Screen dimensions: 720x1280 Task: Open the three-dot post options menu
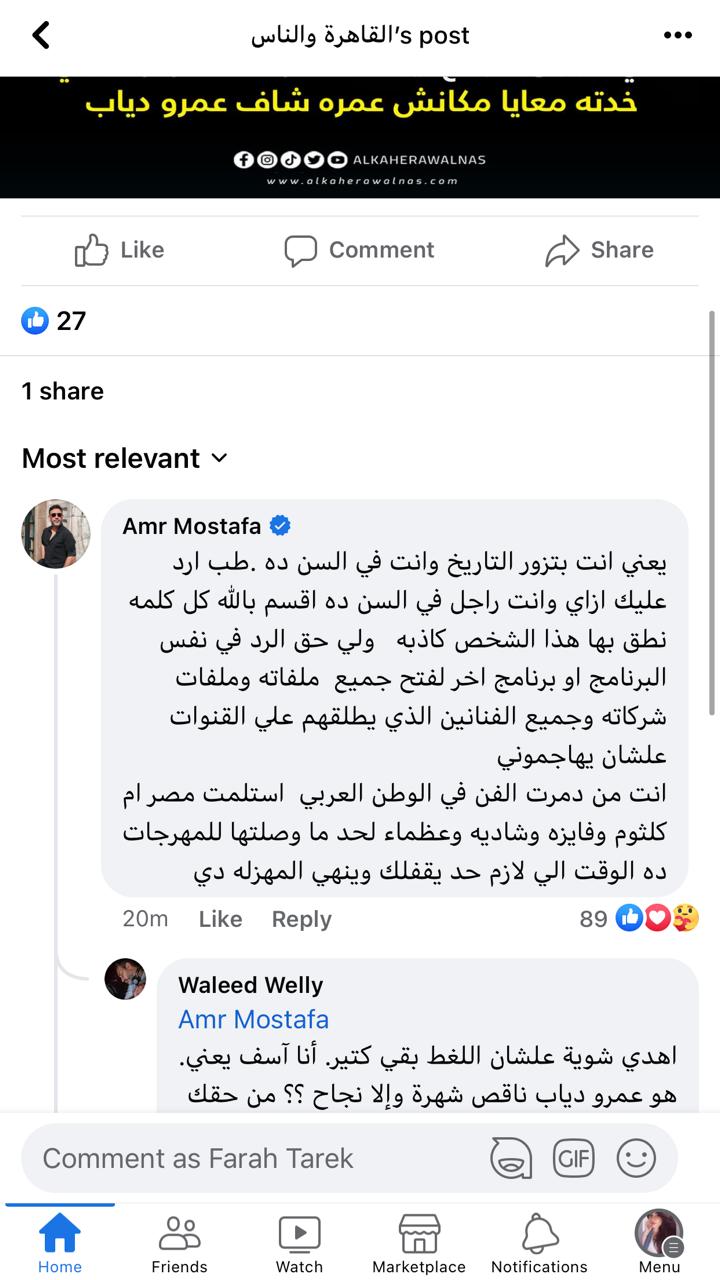point(678,36)
